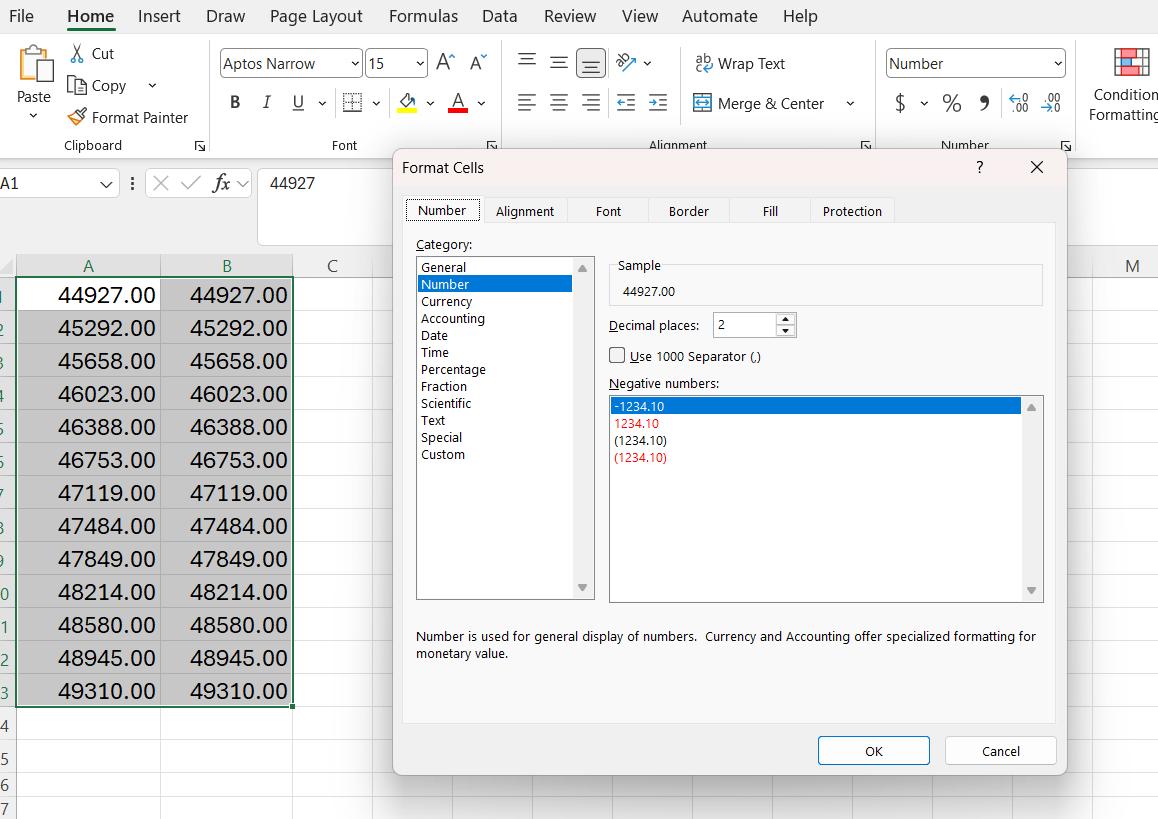Click OK in Format Cells dialog
The width and height of the screenshot is (1158, 819).
pyautogui.click(x=874, y=751)
